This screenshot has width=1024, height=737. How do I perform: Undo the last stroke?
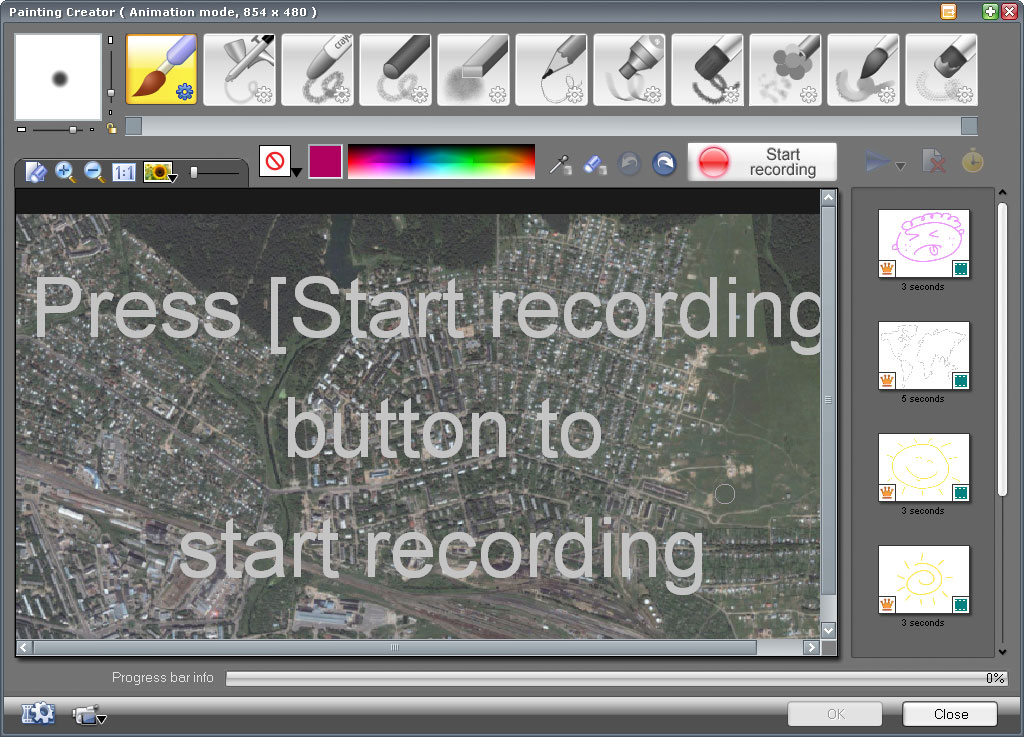coord(630,163)
